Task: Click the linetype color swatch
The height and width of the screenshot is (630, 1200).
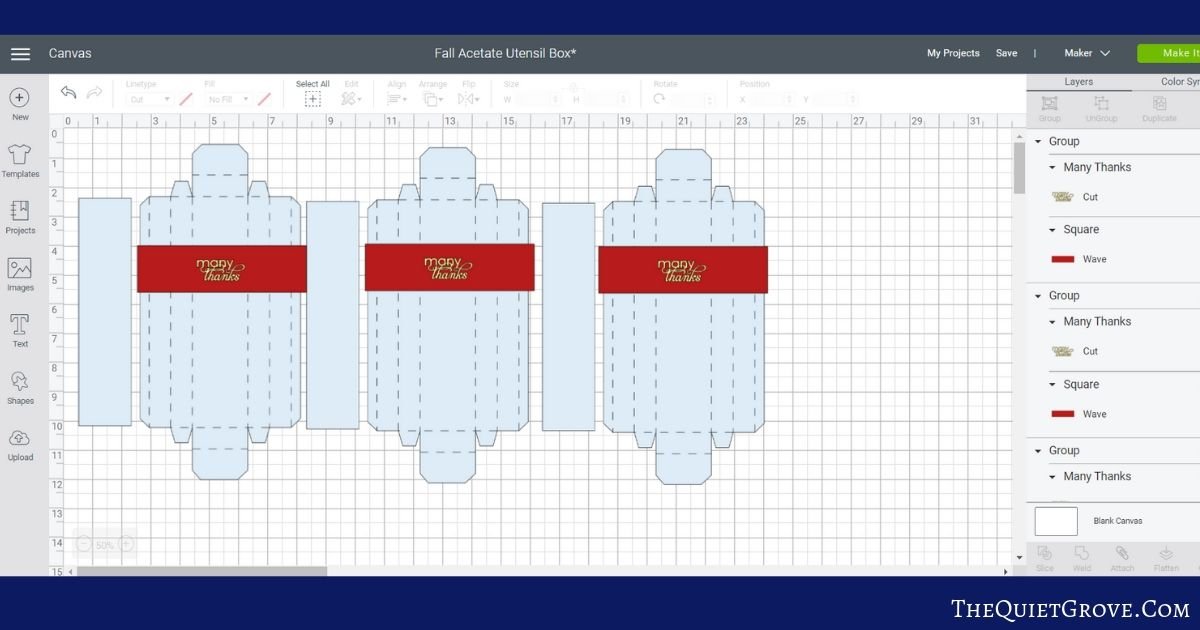Action: coord(185,100)
